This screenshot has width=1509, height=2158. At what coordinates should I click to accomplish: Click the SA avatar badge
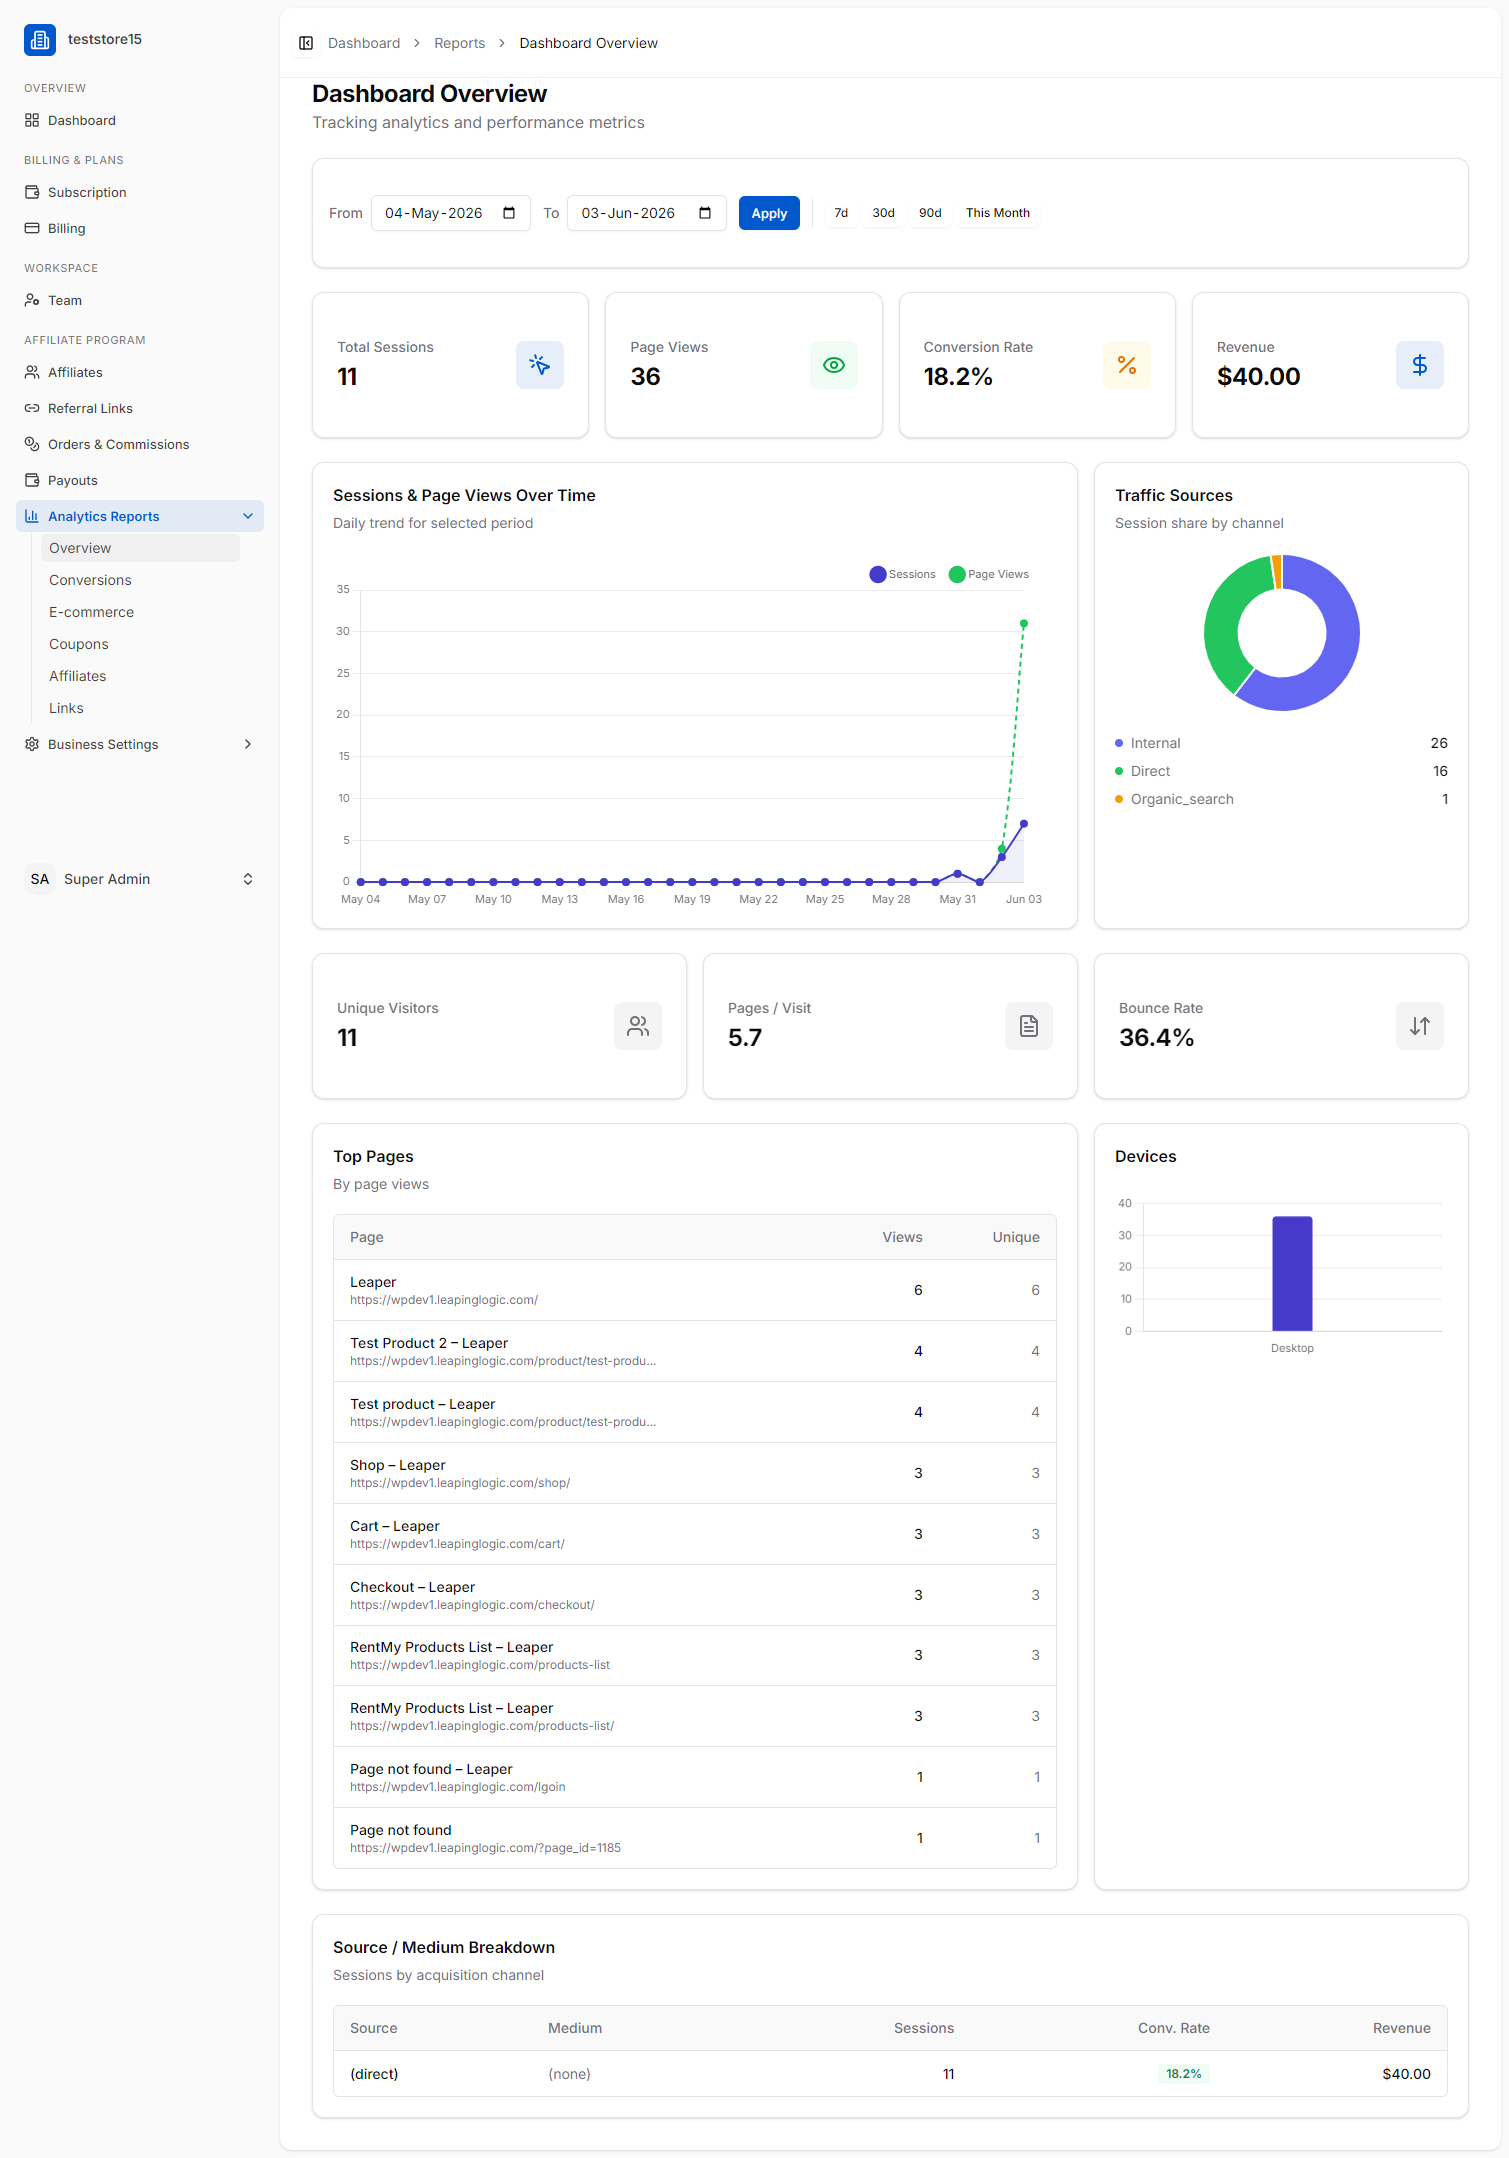[40, 879]
